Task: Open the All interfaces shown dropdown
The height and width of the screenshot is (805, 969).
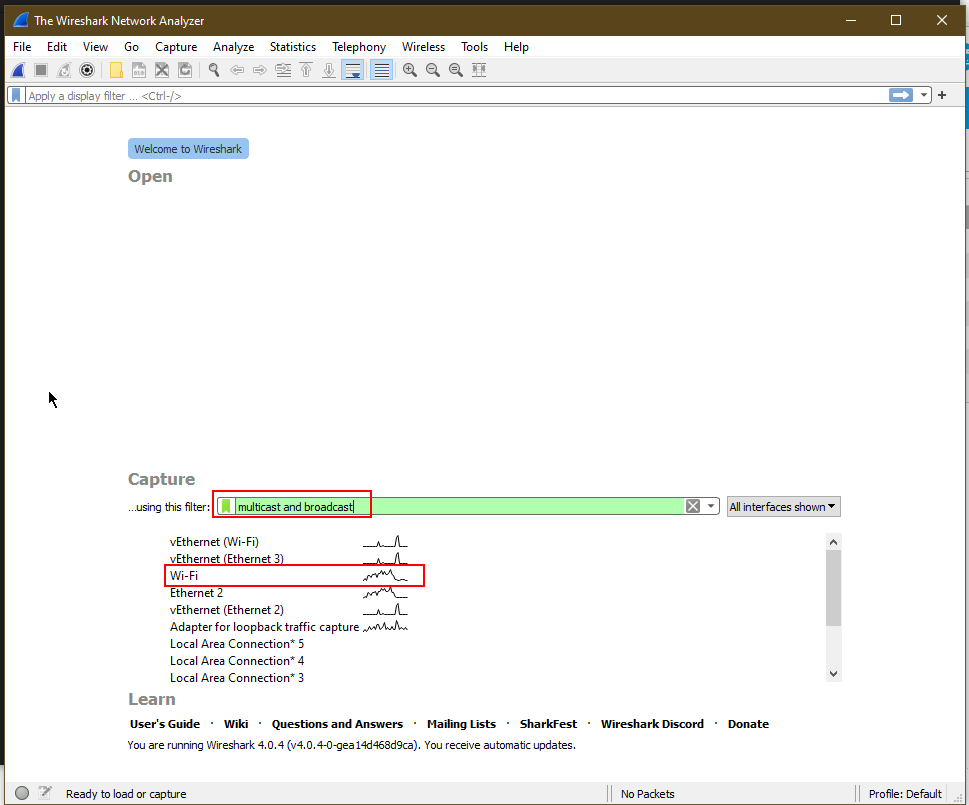Action: [783, 506]
